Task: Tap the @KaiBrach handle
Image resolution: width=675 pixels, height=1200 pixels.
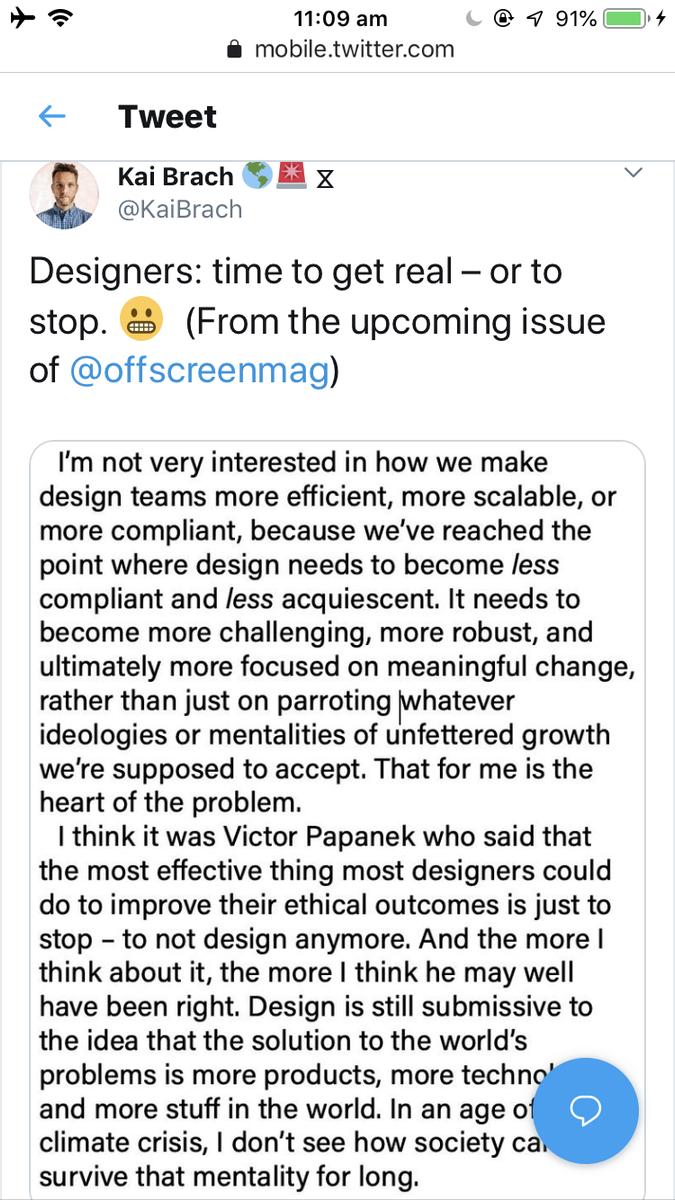Action: [180, 209]
